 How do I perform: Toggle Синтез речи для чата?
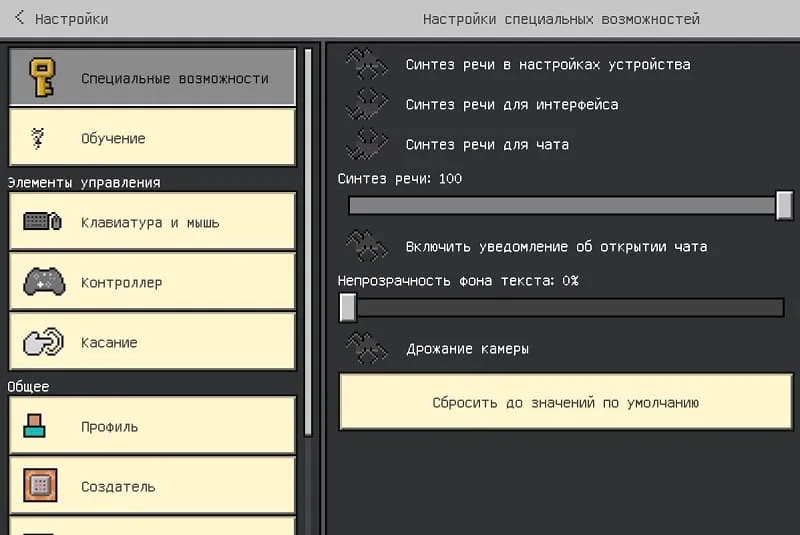[x=367, y=144]
